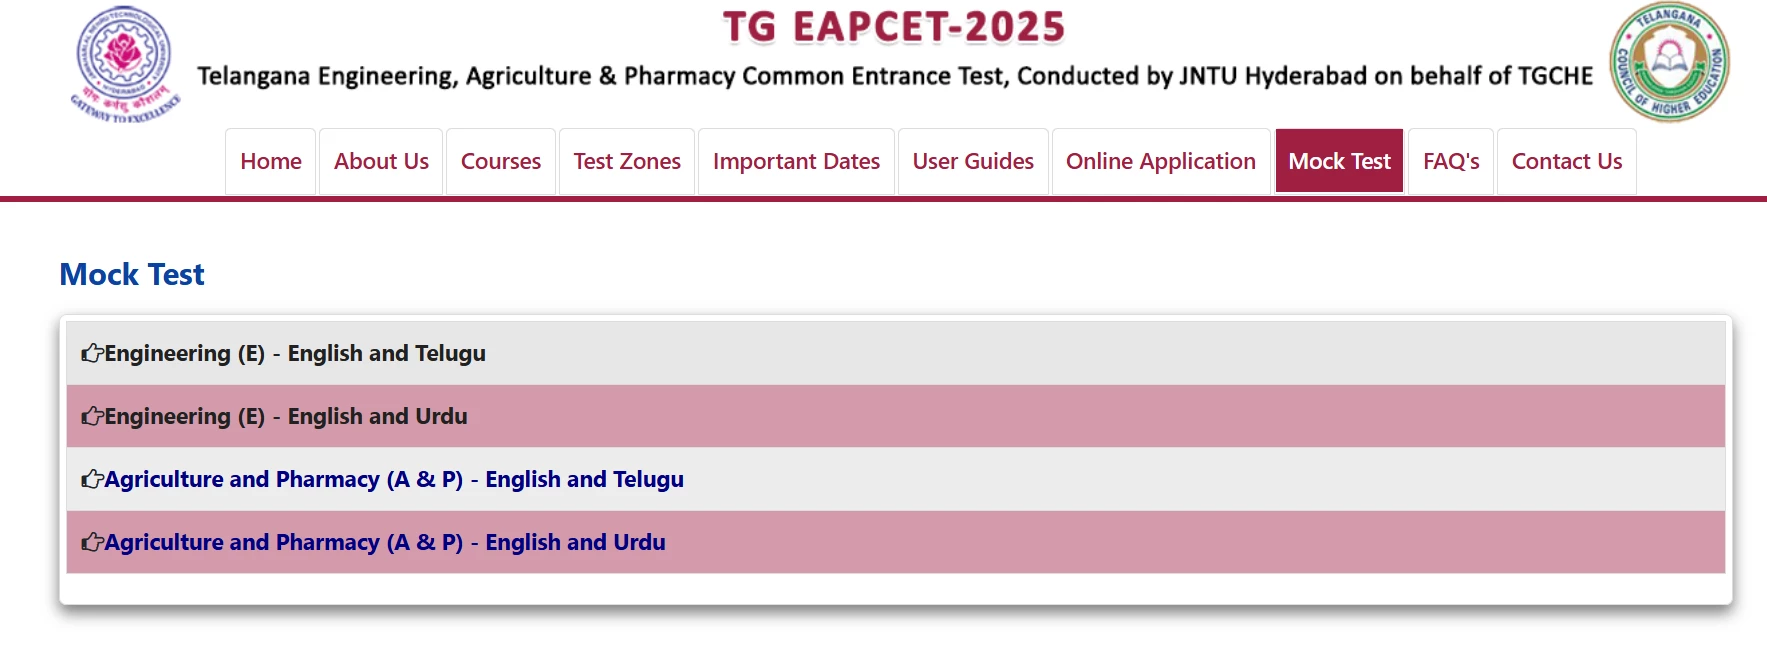
Task: Navigate to Test Zones
Action: point(627,161)
